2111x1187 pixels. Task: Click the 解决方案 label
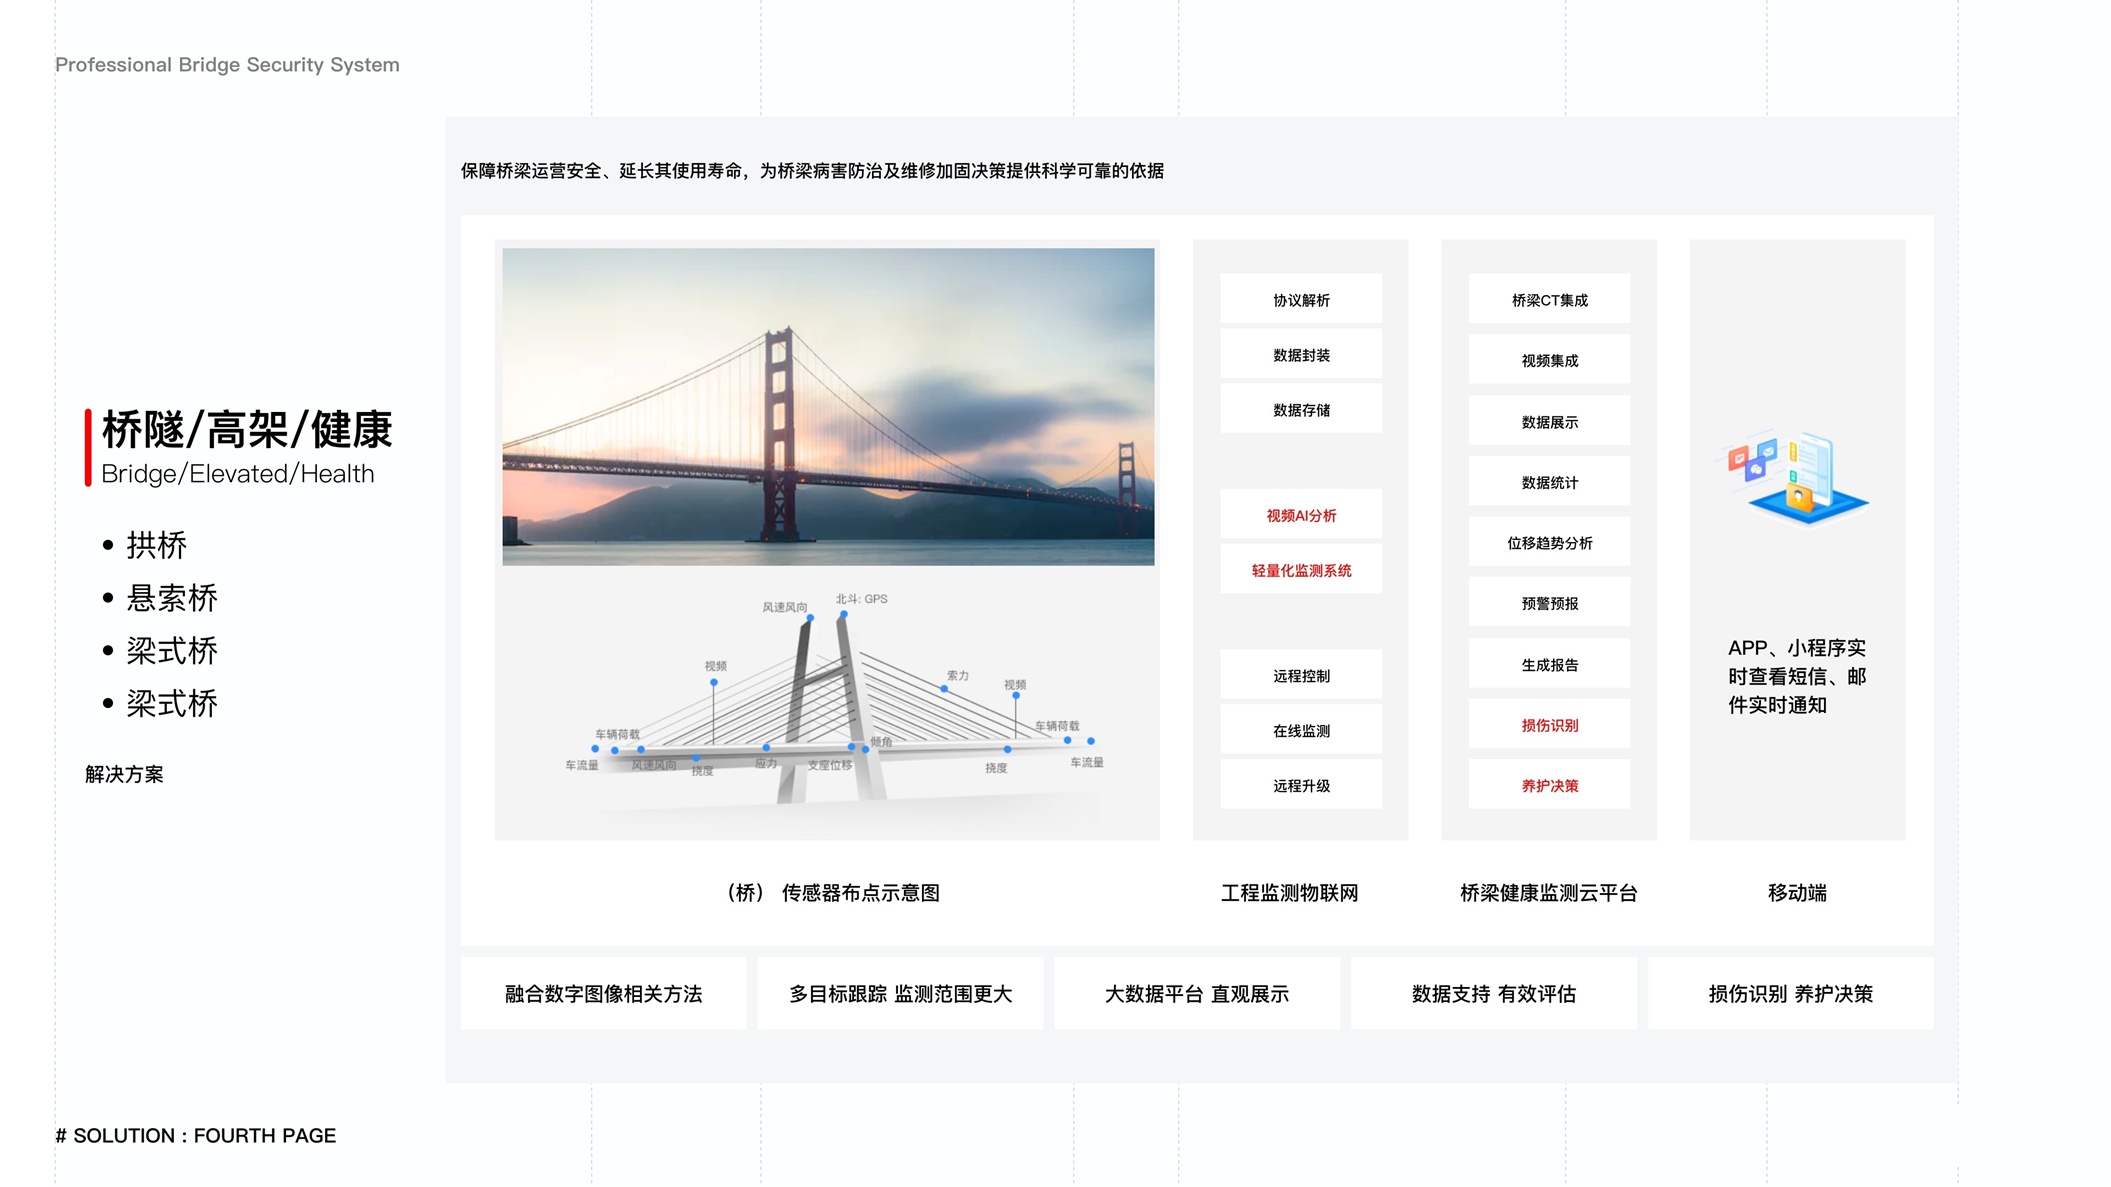click(124, 774)
